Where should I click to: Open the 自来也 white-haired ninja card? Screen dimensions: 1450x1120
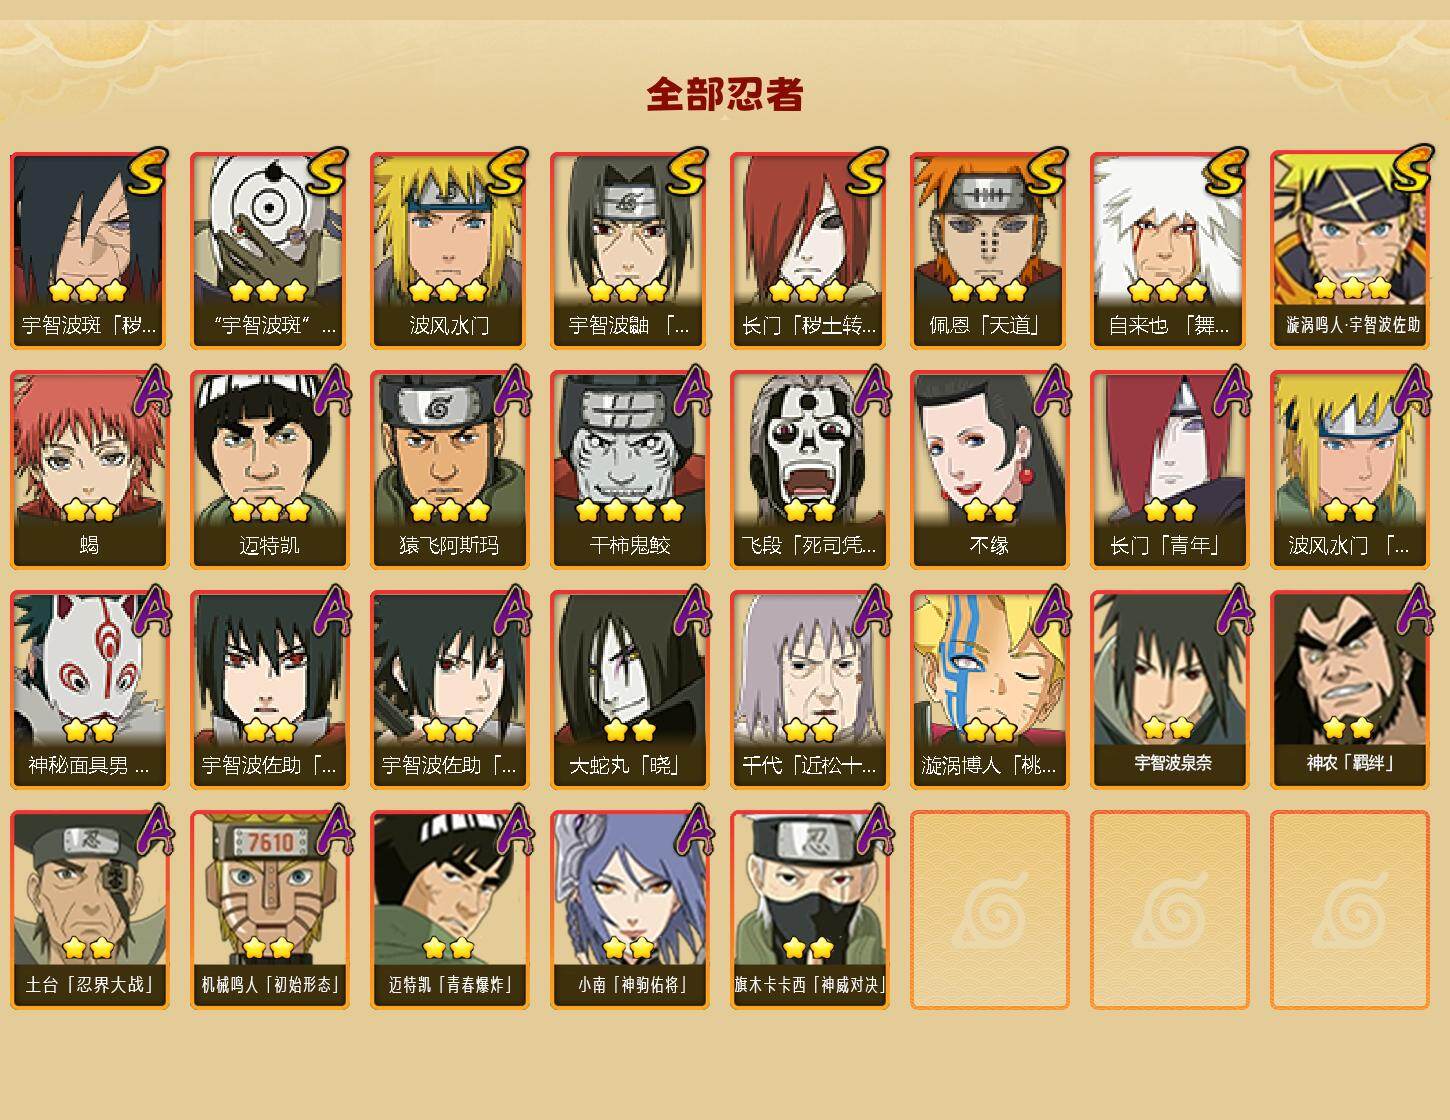(1169, 250)
